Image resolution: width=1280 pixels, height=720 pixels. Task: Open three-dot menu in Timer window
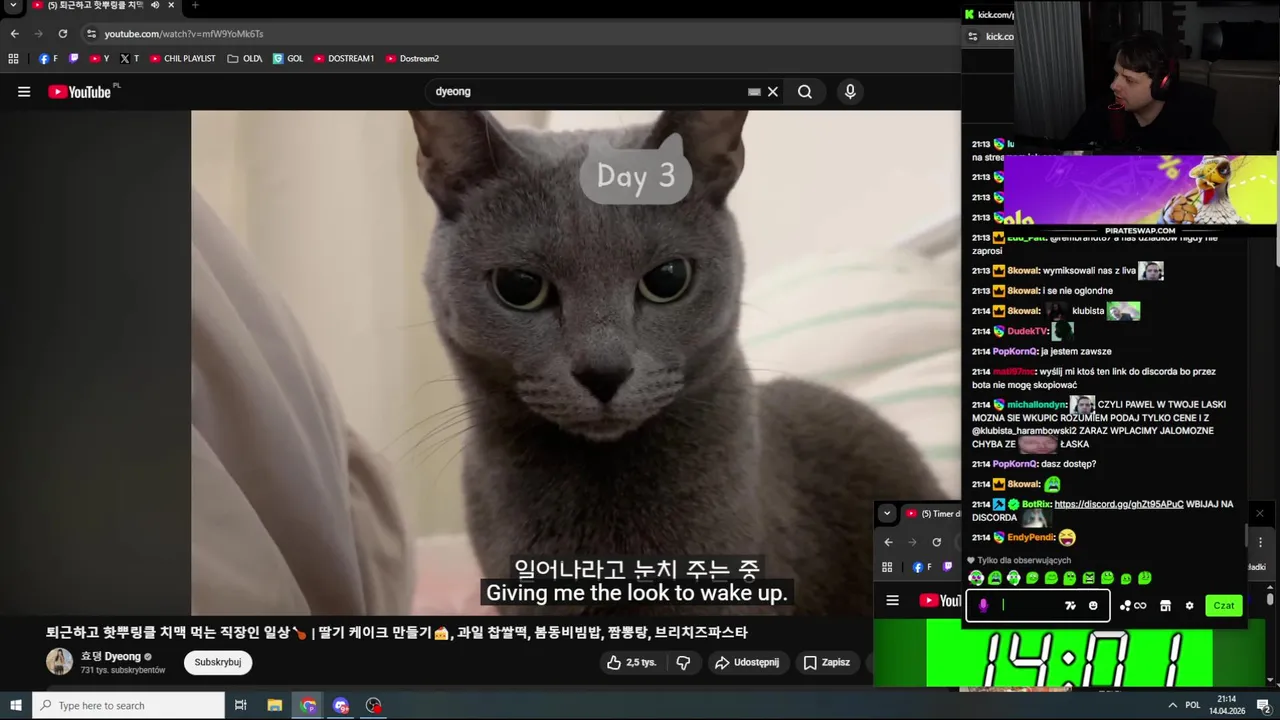coord(1260,542)
